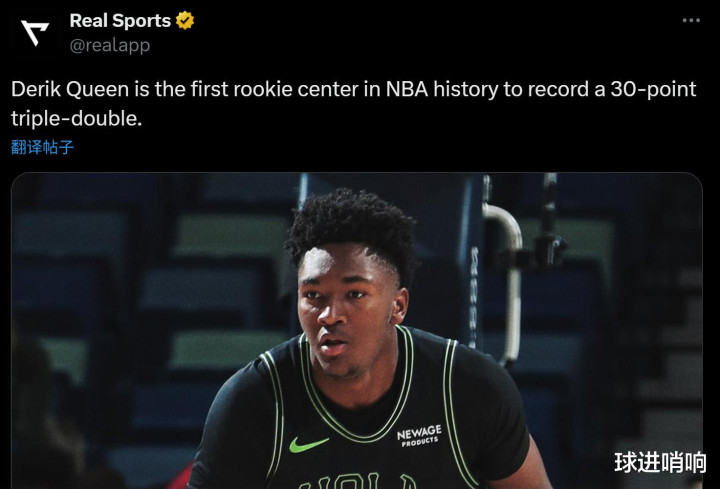The width and height of the screenshot is (720, 489).
Task: Click the player's face in the photo
Action: 344,310
